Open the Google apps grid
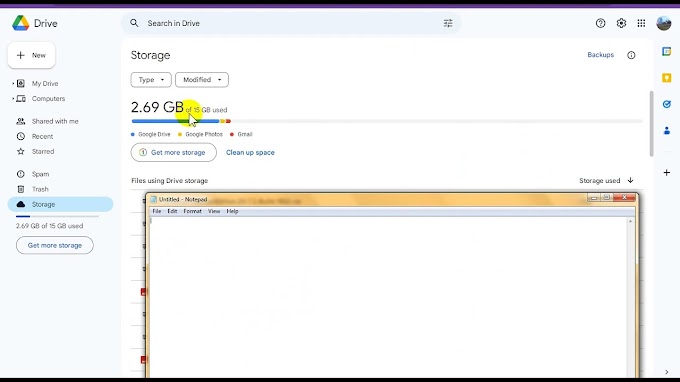This screenshot has height=382, width=680. point(641,23)
